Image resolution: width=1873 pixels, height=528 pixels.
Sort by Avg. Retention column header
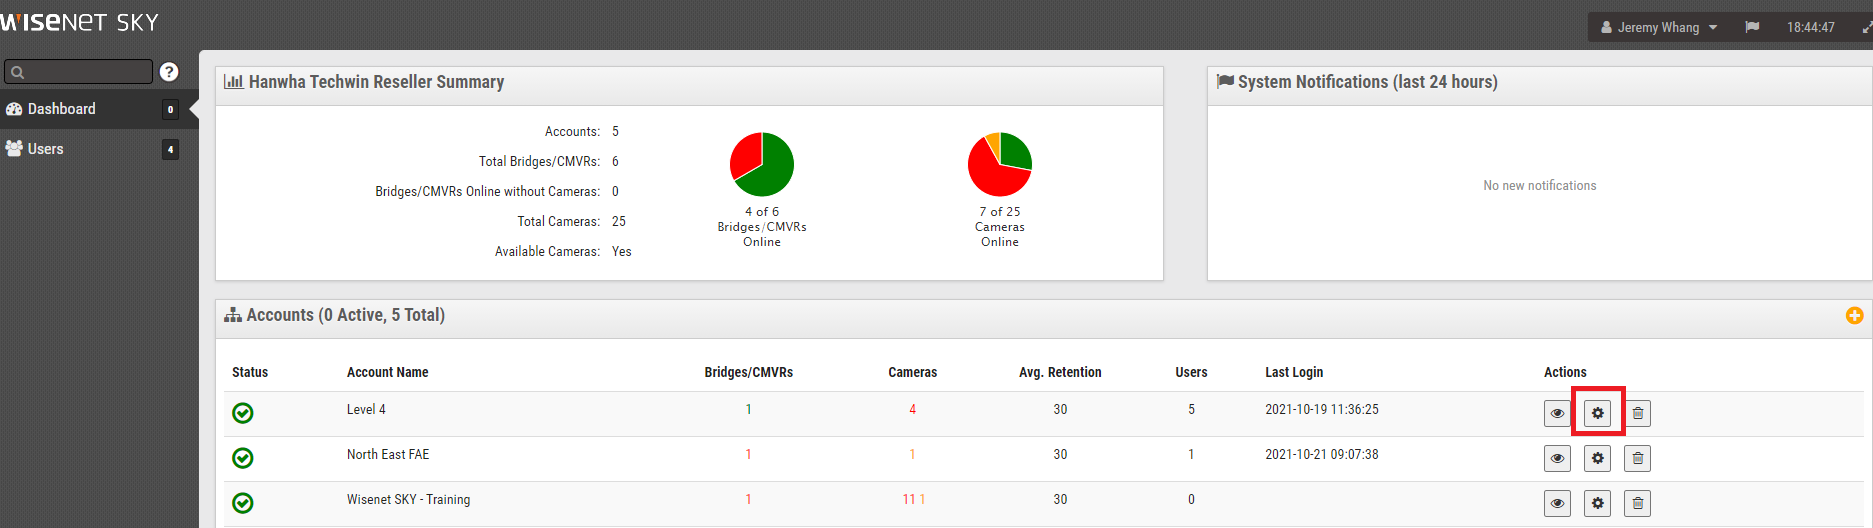coord(1060,372)
